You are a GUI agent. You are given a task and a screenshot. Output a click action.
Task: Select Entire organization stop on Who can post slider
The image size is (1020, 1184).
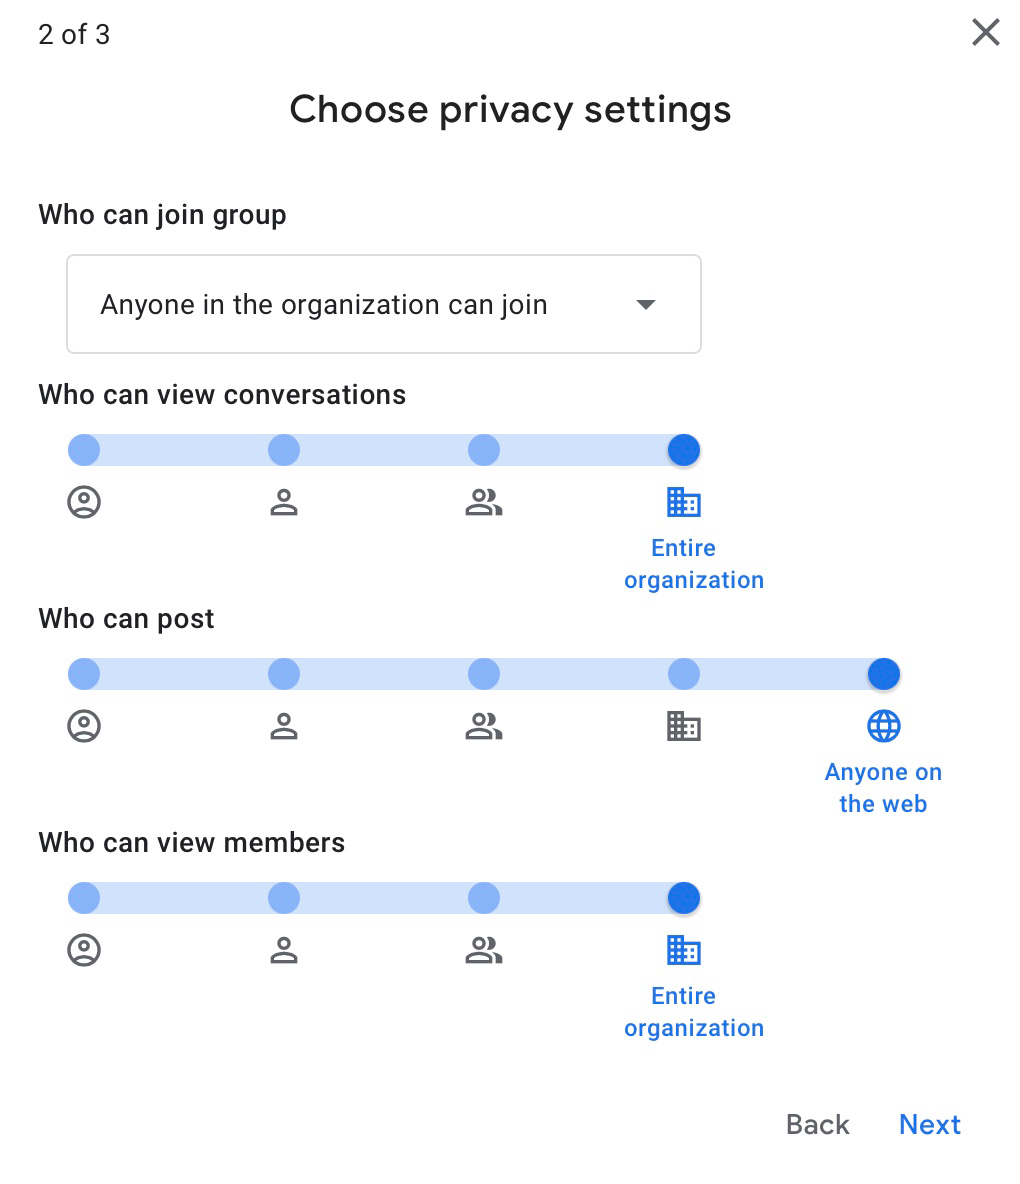click(x=684, y=674)
